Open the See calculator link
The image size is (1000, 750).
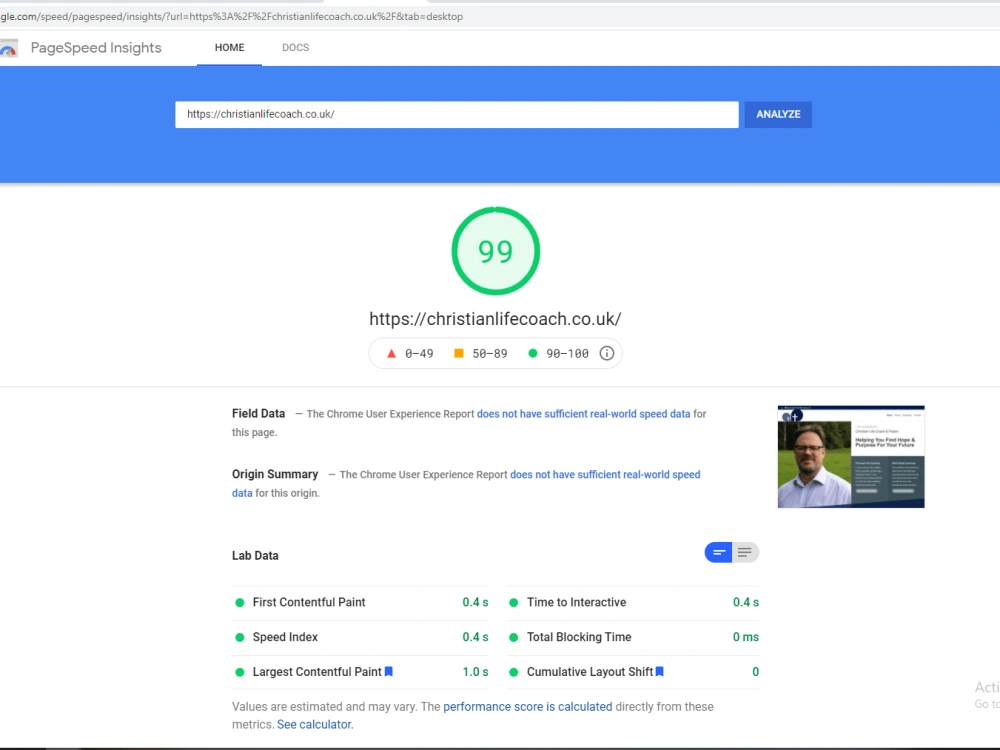[314, 724]
